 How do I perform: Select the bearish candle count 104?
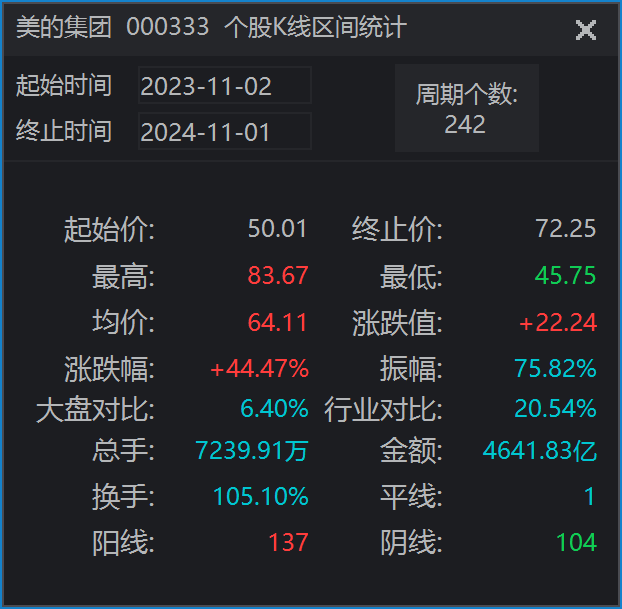[576, 543]
